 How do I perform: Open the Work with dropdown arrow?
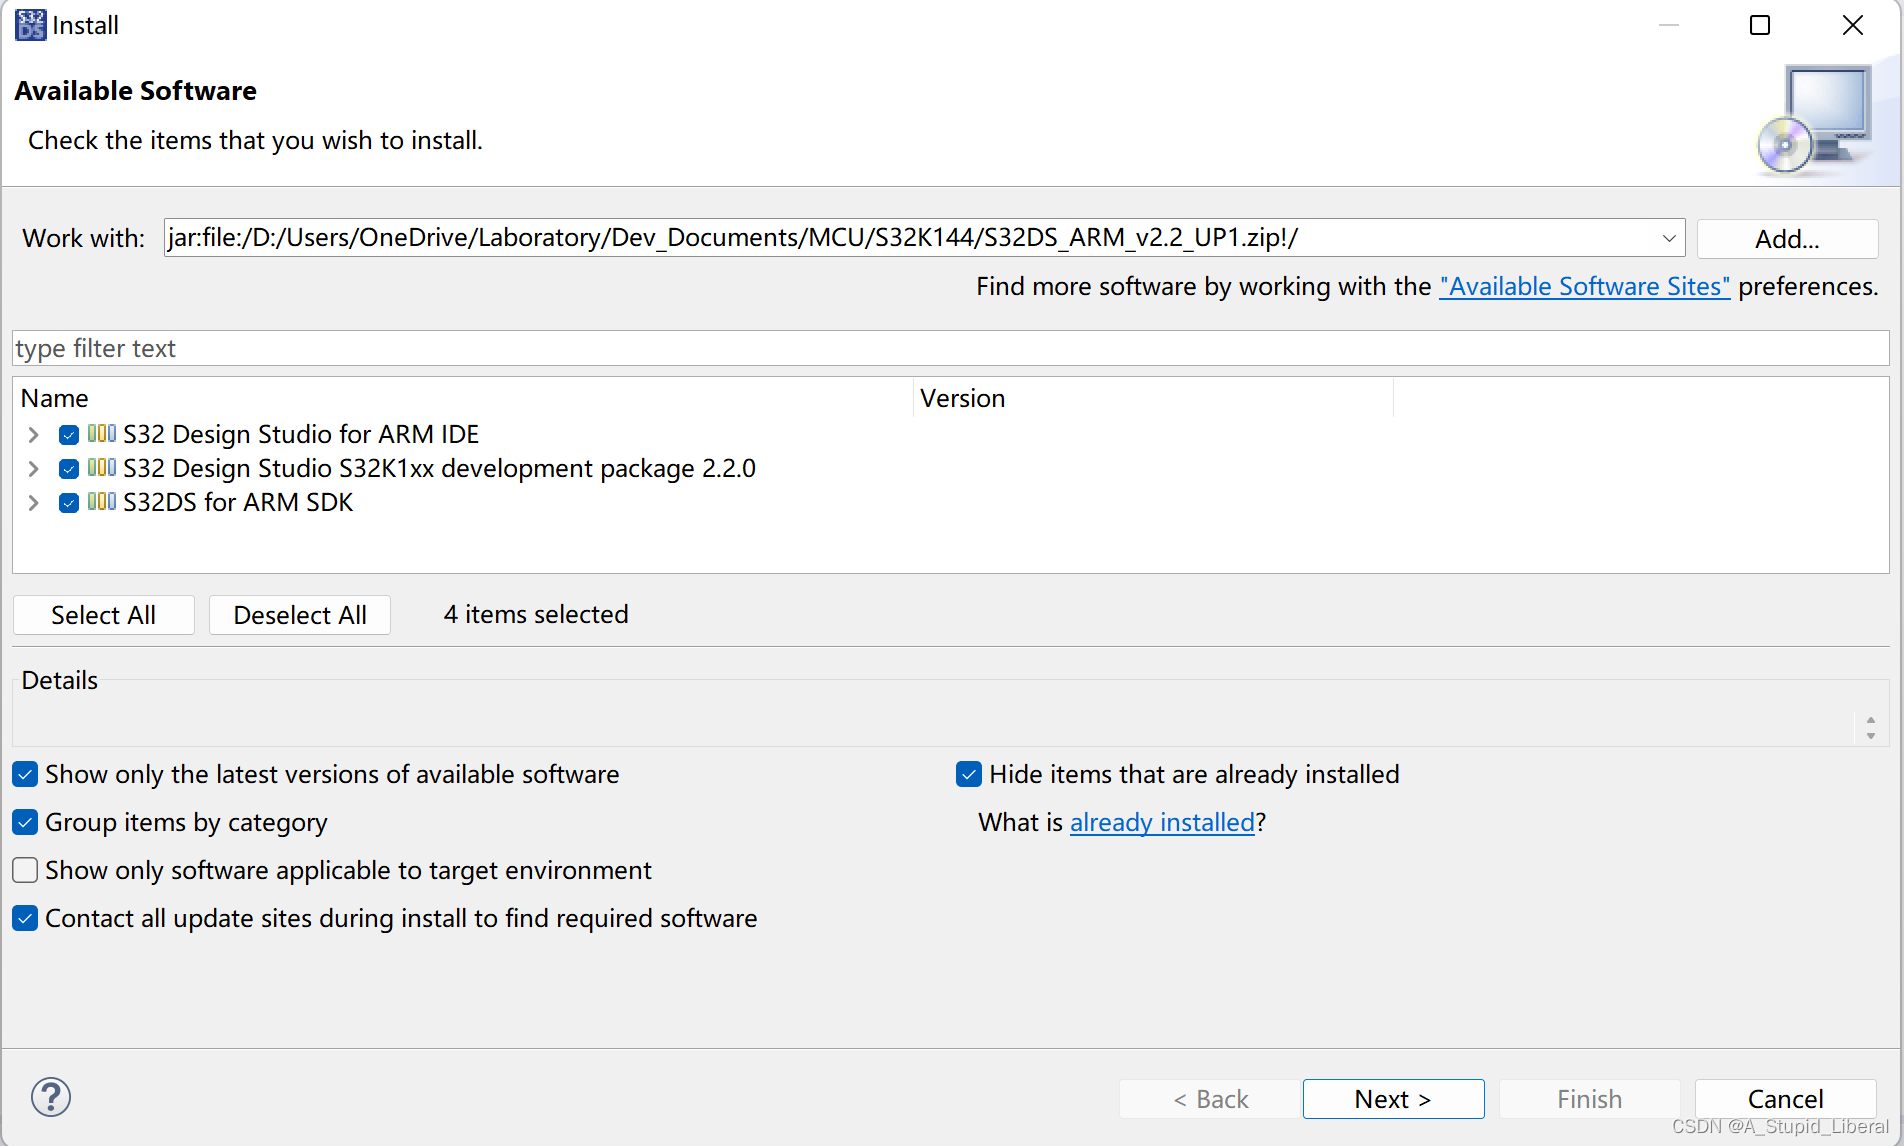pos(1668,238)
